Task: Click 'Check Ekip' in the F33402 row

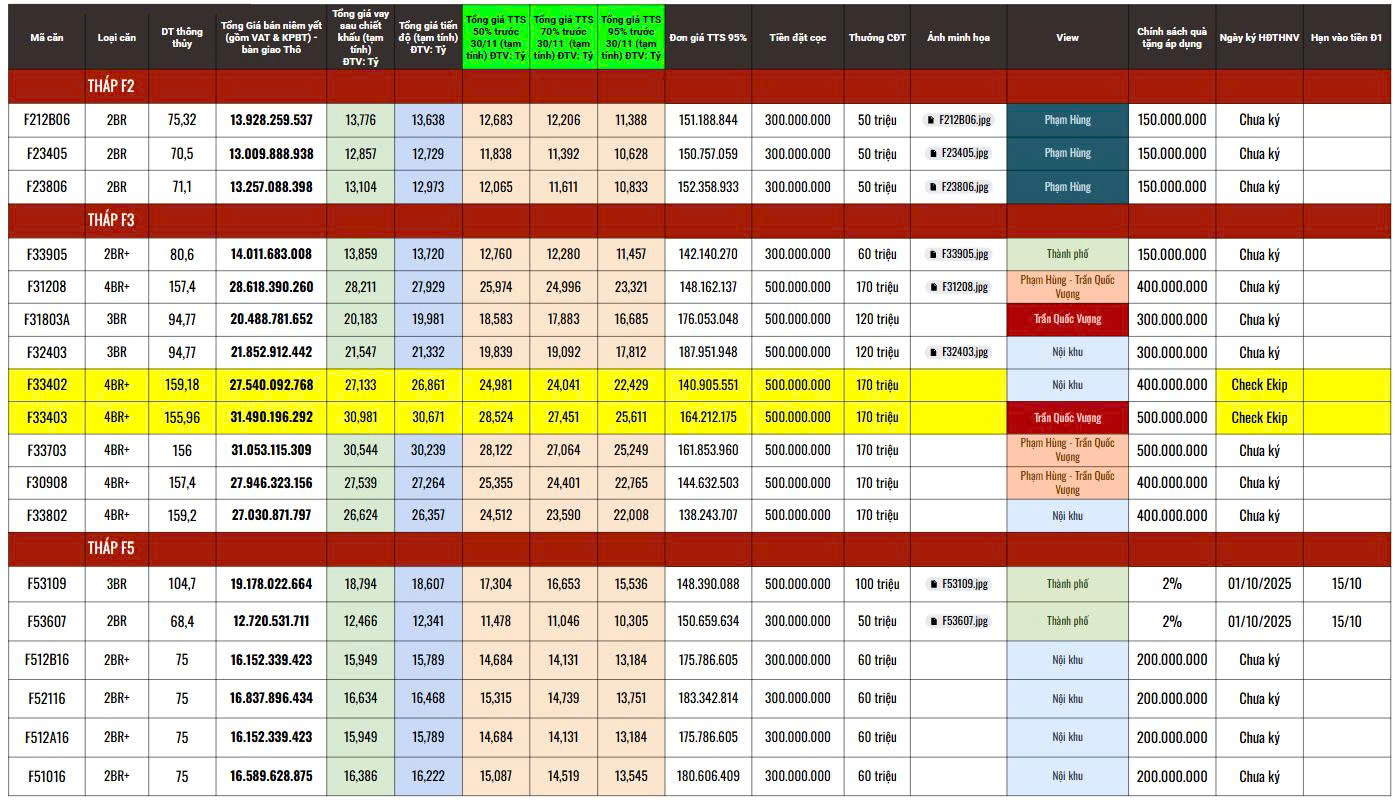Action: click(x=1259, y=385)
